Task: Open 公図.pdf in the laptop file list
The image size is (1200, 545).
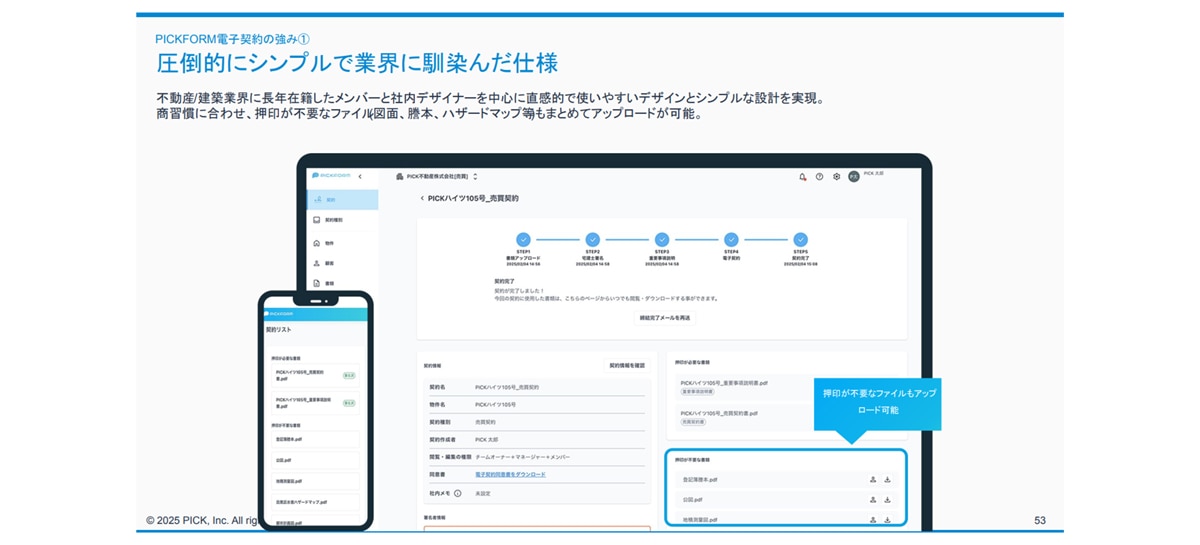Action: point(692,499)
